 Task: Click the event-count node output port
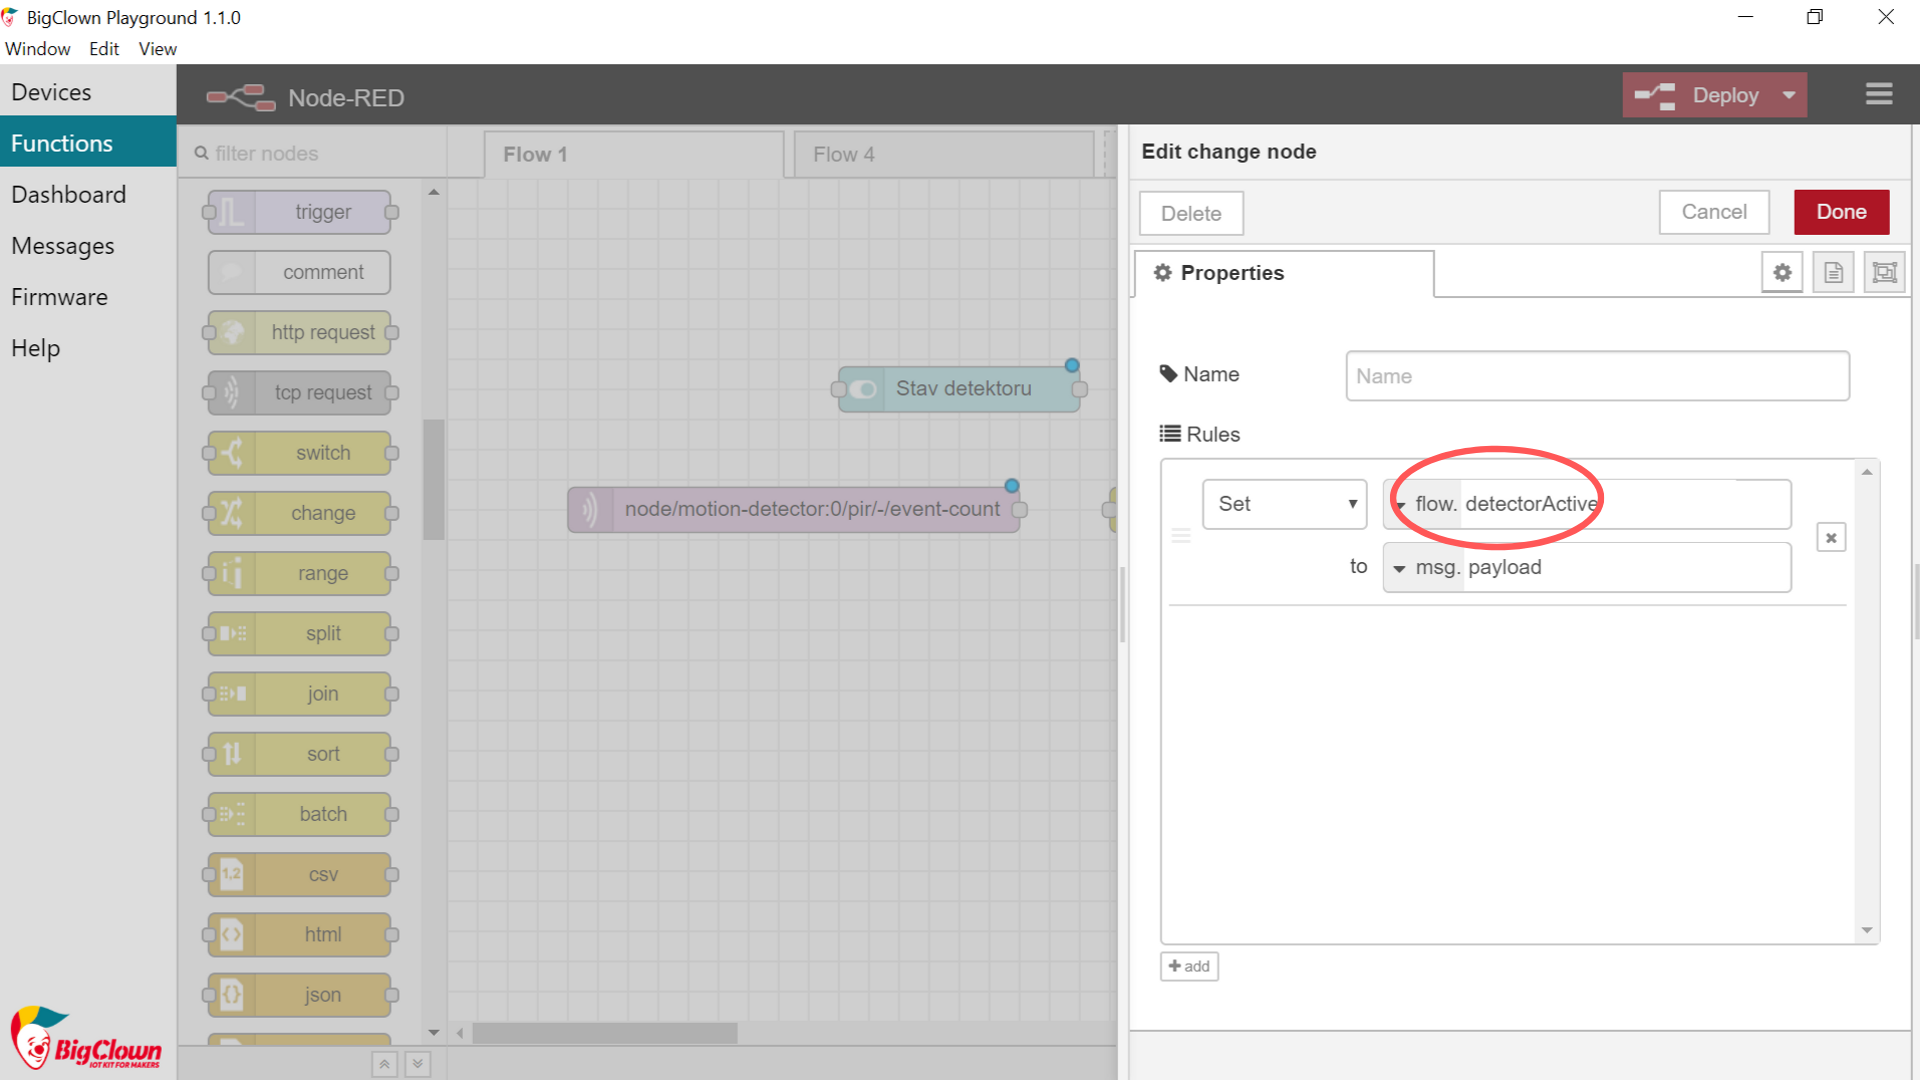1020,510
